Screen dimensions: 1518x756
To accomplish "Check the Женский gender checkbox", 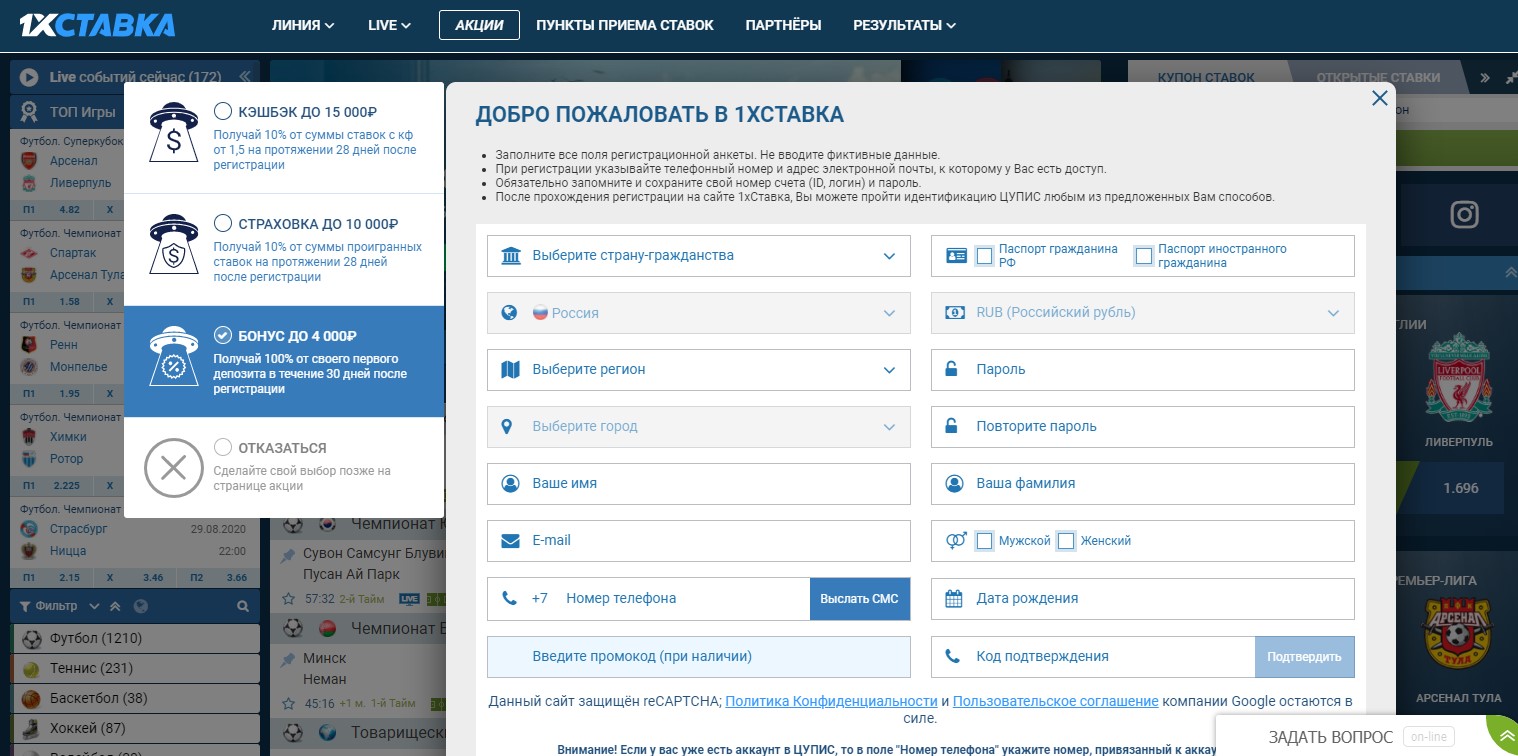I will (x=1066, y=541).
